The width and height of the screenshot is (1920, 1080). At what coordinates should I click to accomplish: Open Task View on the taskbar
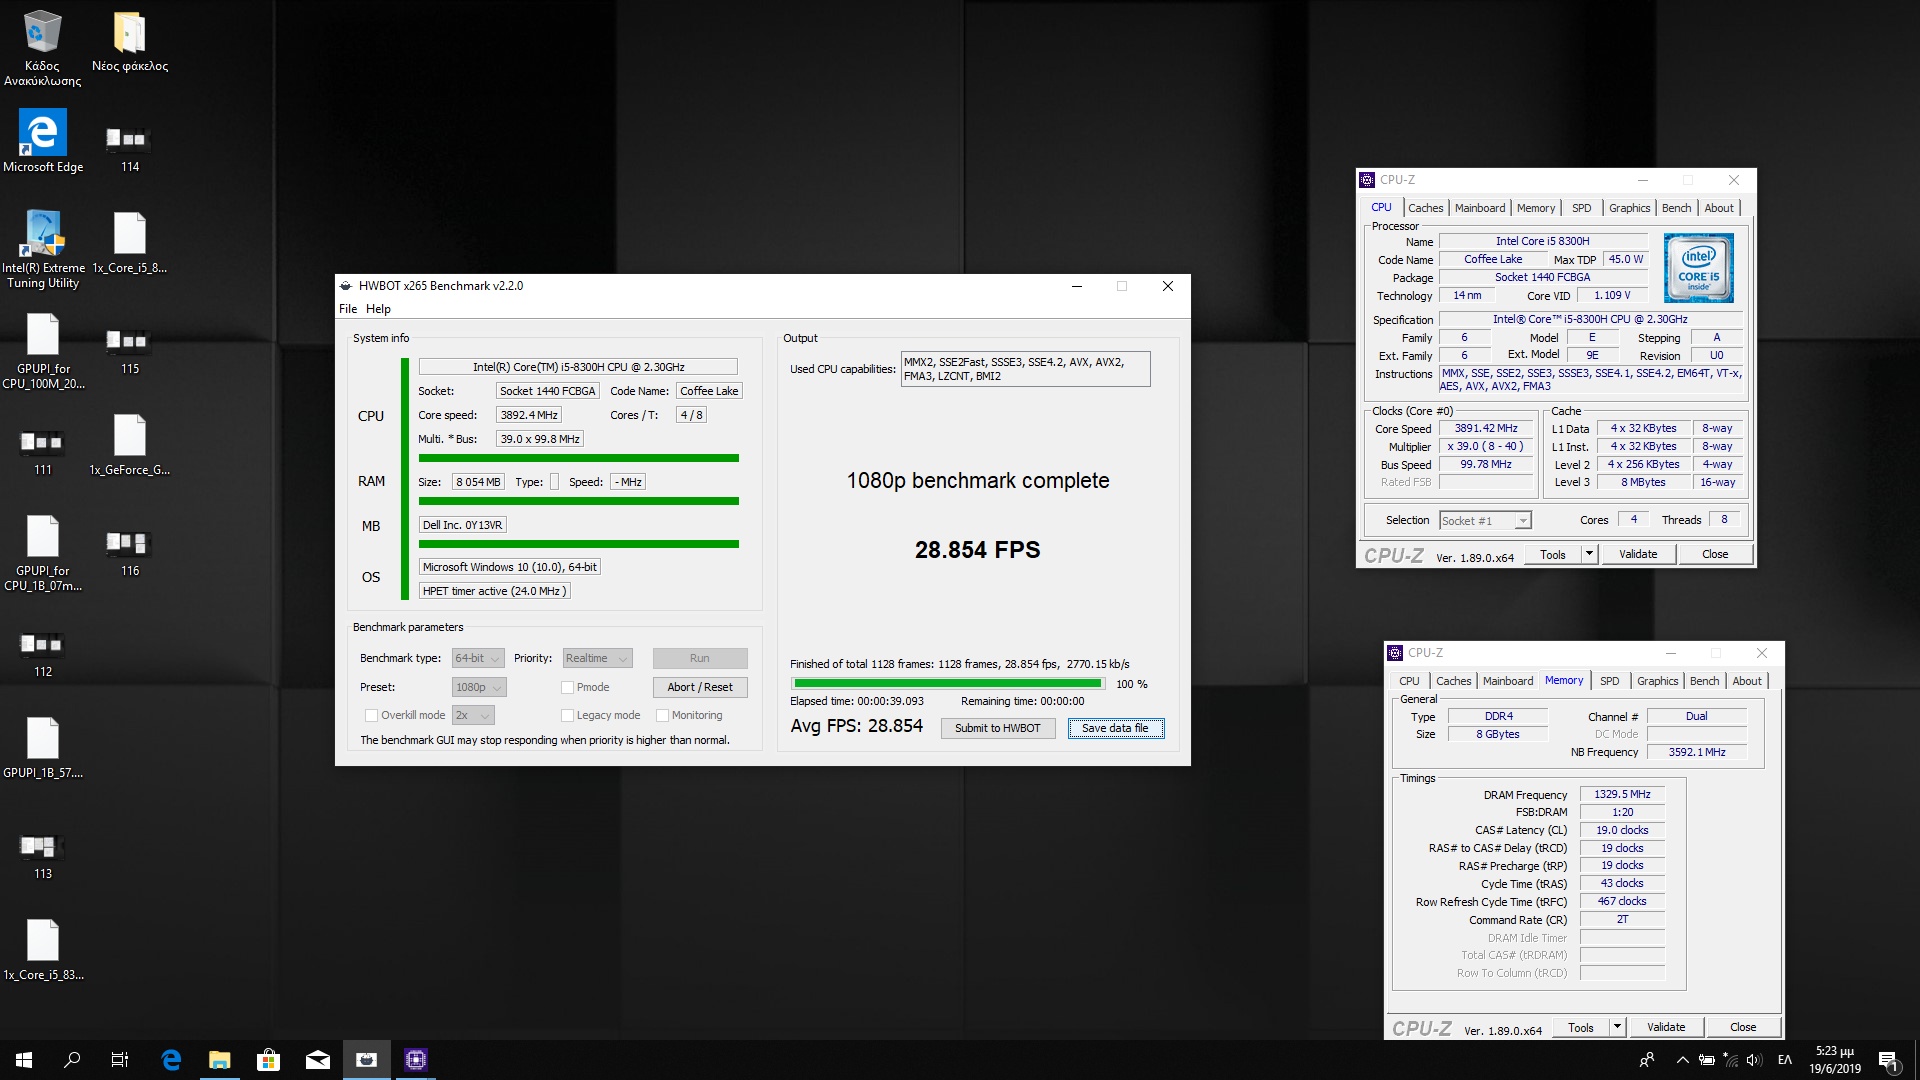(x=120, y=1060)
